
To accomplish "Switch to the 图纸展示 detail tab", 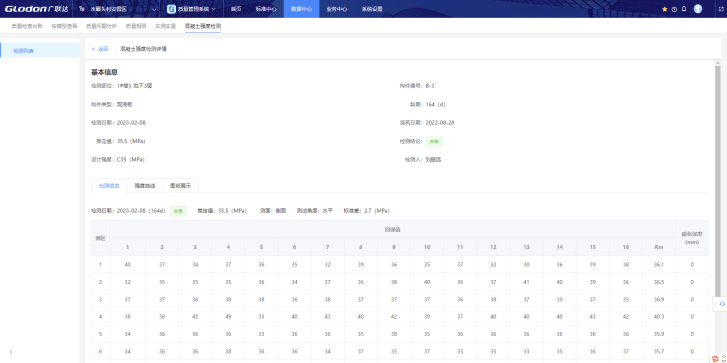I will click(180, 185).
